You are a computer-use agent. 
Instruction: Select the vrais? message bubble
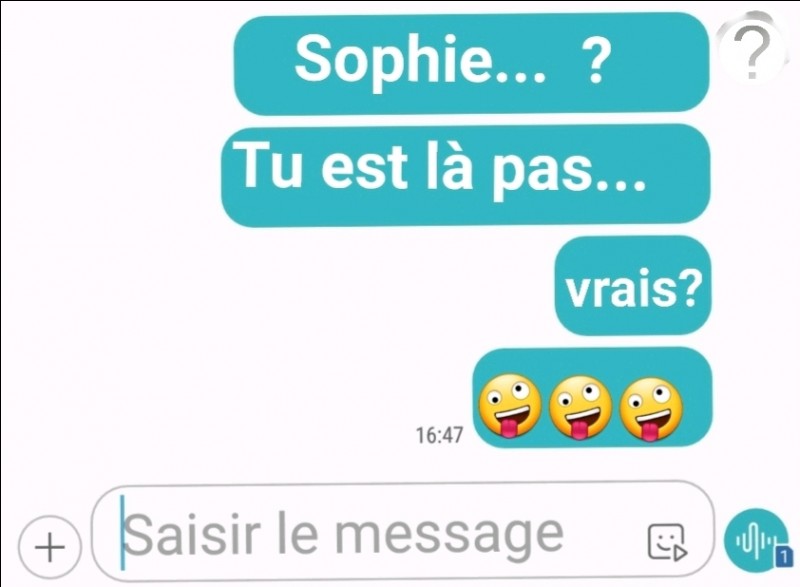[x=633, y=286]
